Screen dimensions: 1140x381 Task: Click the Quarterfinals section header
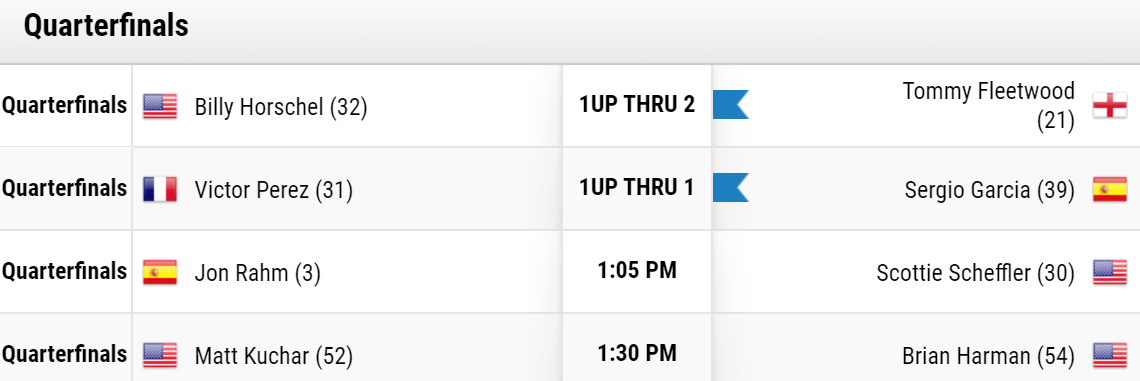coord(106,26)
